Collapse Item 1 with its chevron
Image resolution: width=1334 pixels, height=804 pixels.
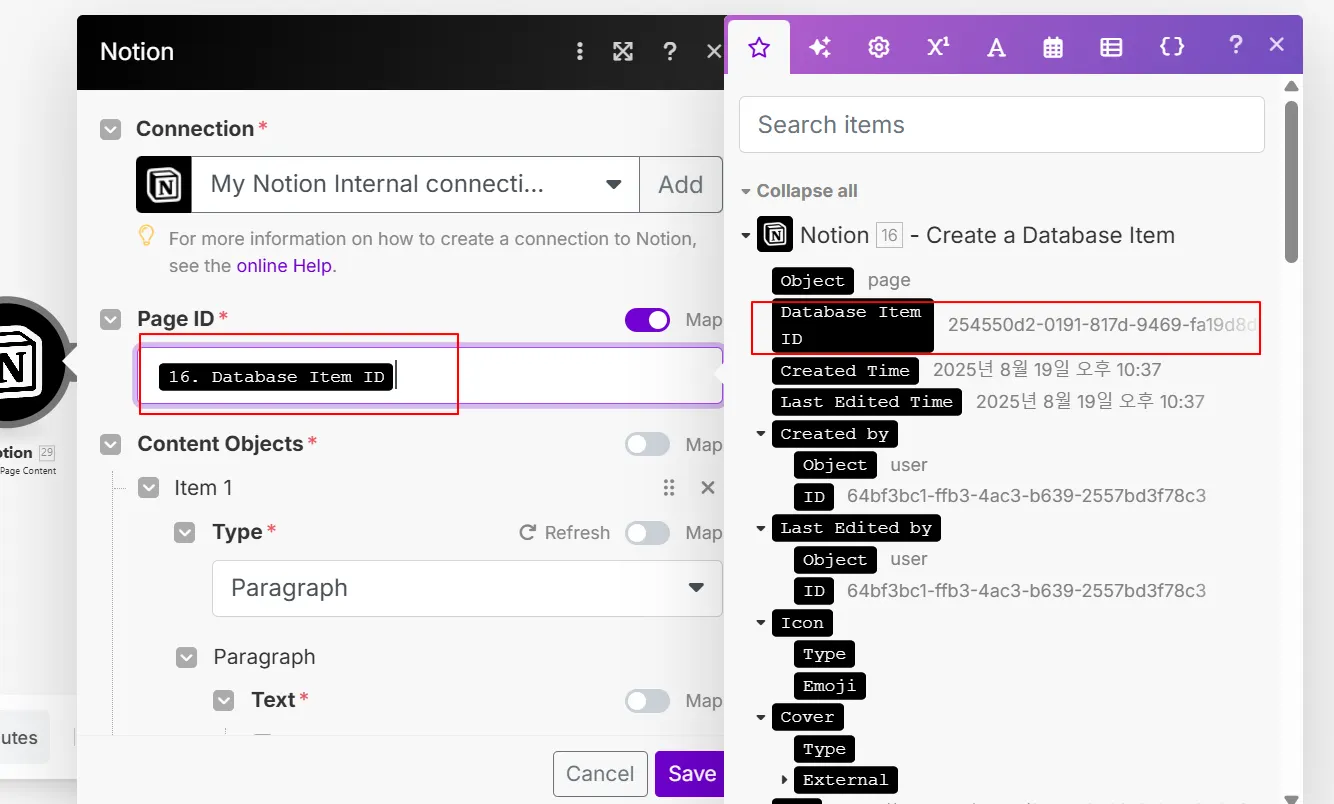[x=148, y=488]
